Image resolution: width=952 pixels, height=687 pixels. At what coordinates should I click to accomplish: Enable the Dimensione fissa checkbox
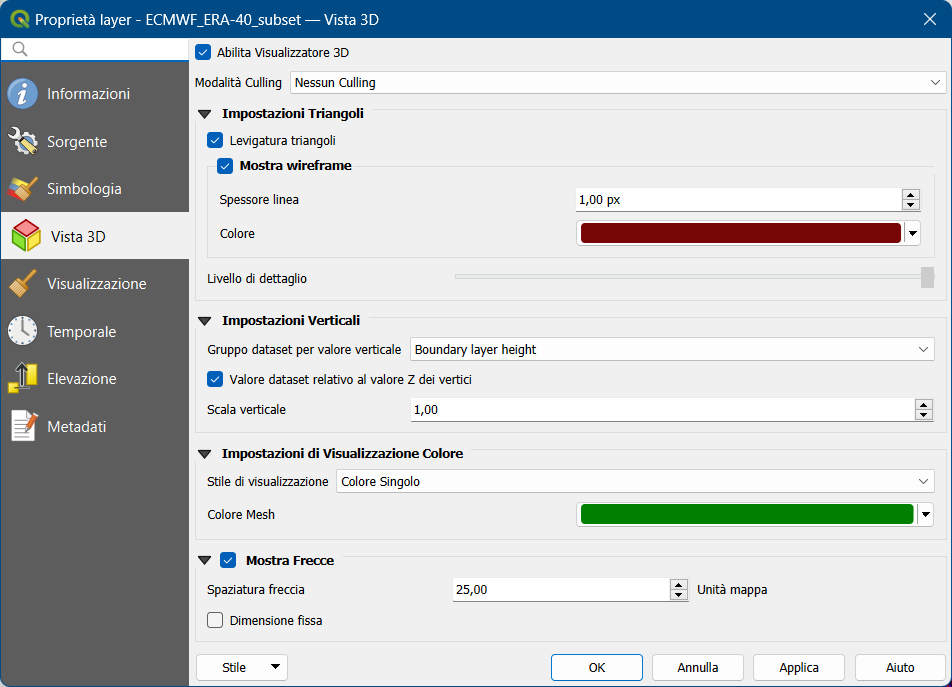(215, 620)
